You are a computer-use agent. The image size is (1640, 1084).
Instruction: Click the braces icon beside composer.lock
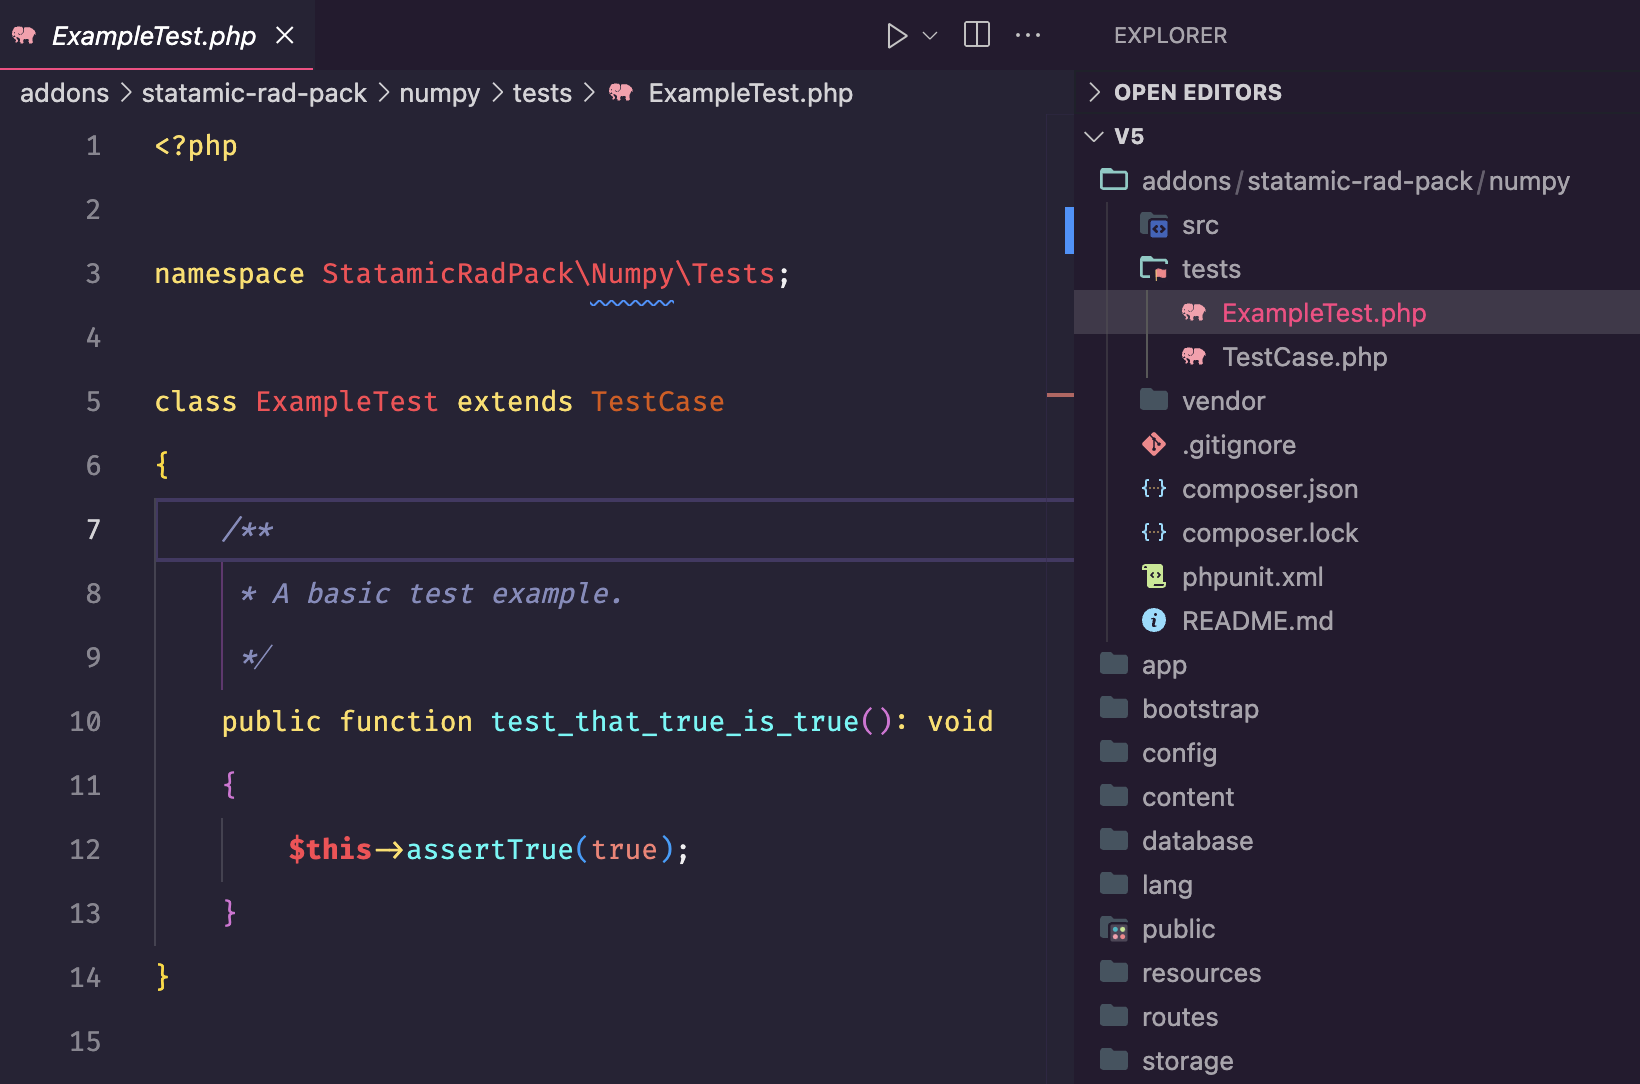click(x=1154, y=532)
